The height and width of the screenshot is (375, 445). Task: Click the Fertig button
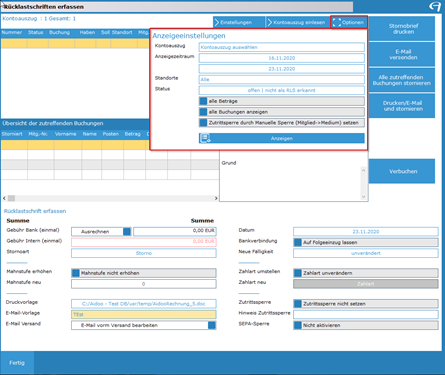tap(17, 363)
